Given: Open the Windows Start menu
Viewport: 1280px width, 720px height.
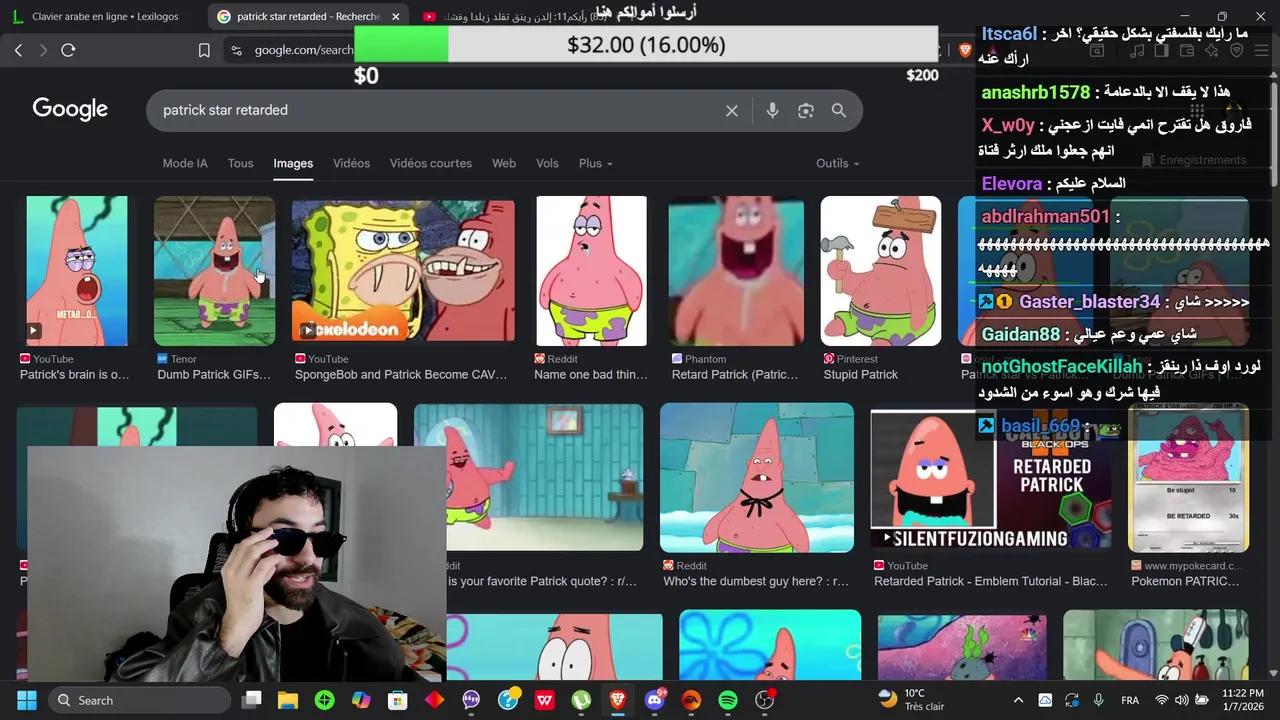Looking at the screenshot, I should [x=27, y=700].
